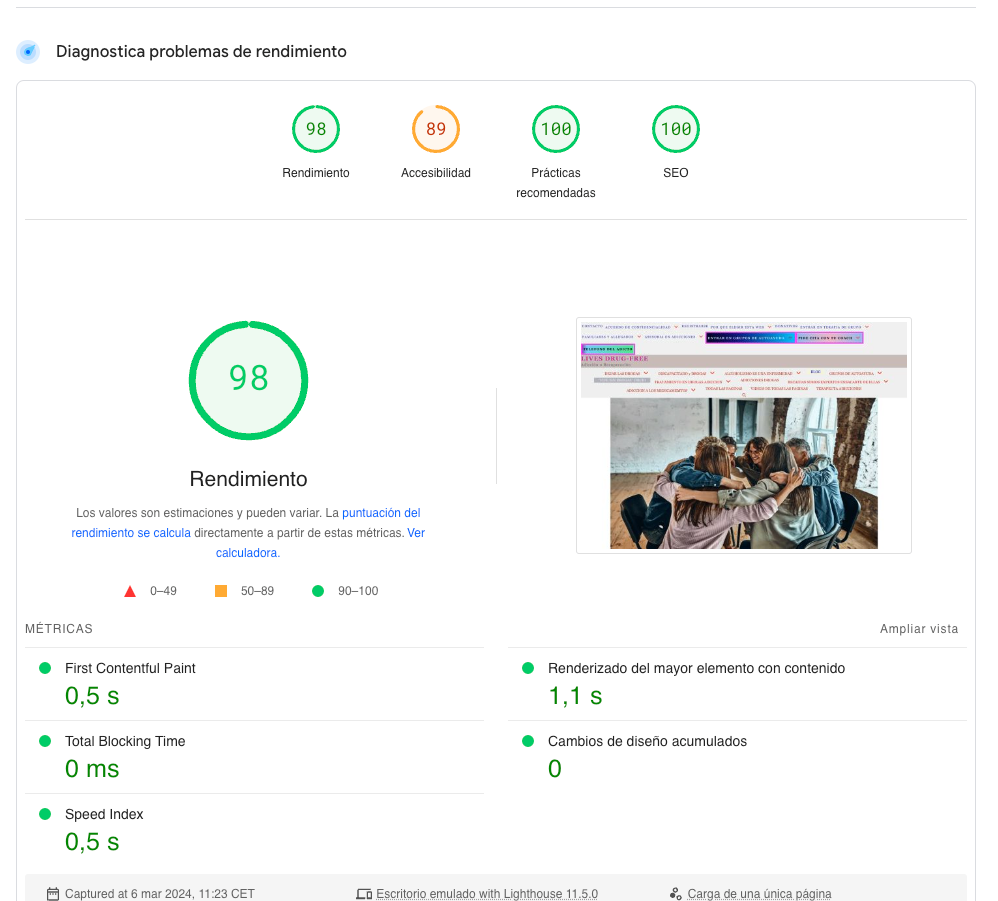
Task: Click the 'First Contentful Paint' metric label
Action: tap(130, 668)
